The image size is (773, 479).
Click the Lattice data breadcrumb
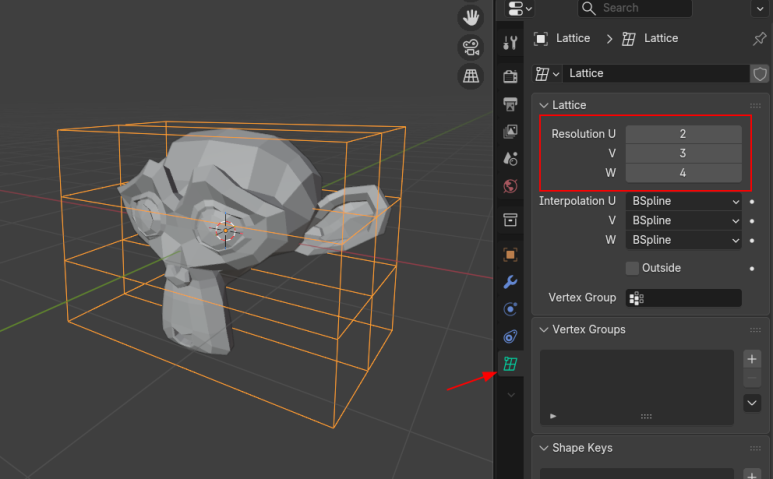650,38
